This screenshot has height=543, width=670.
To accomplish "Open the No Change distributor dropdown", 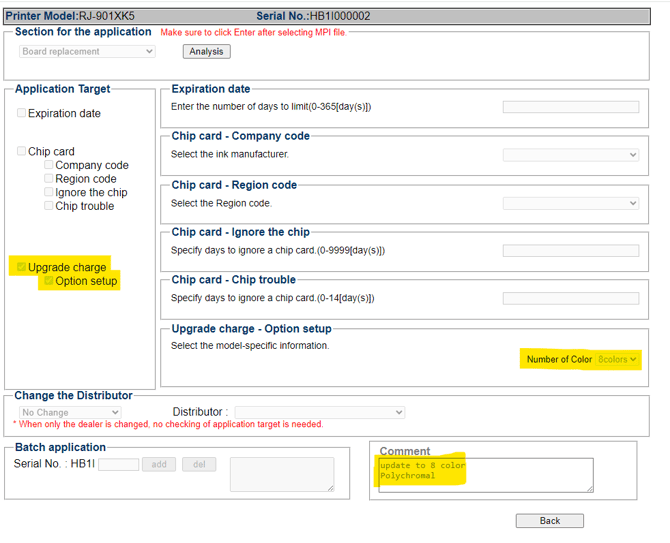I will tap(70, 412).
